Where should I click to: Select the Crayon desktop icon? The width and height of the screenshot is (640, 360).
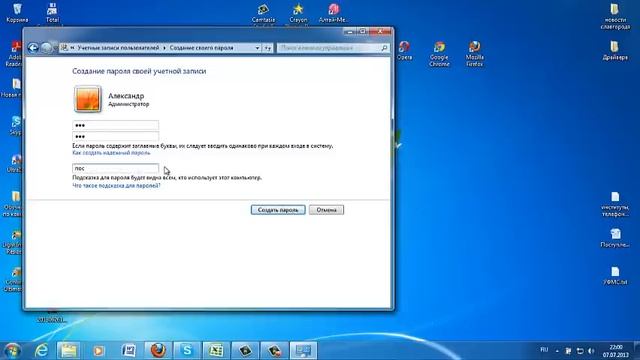[298, 13]
